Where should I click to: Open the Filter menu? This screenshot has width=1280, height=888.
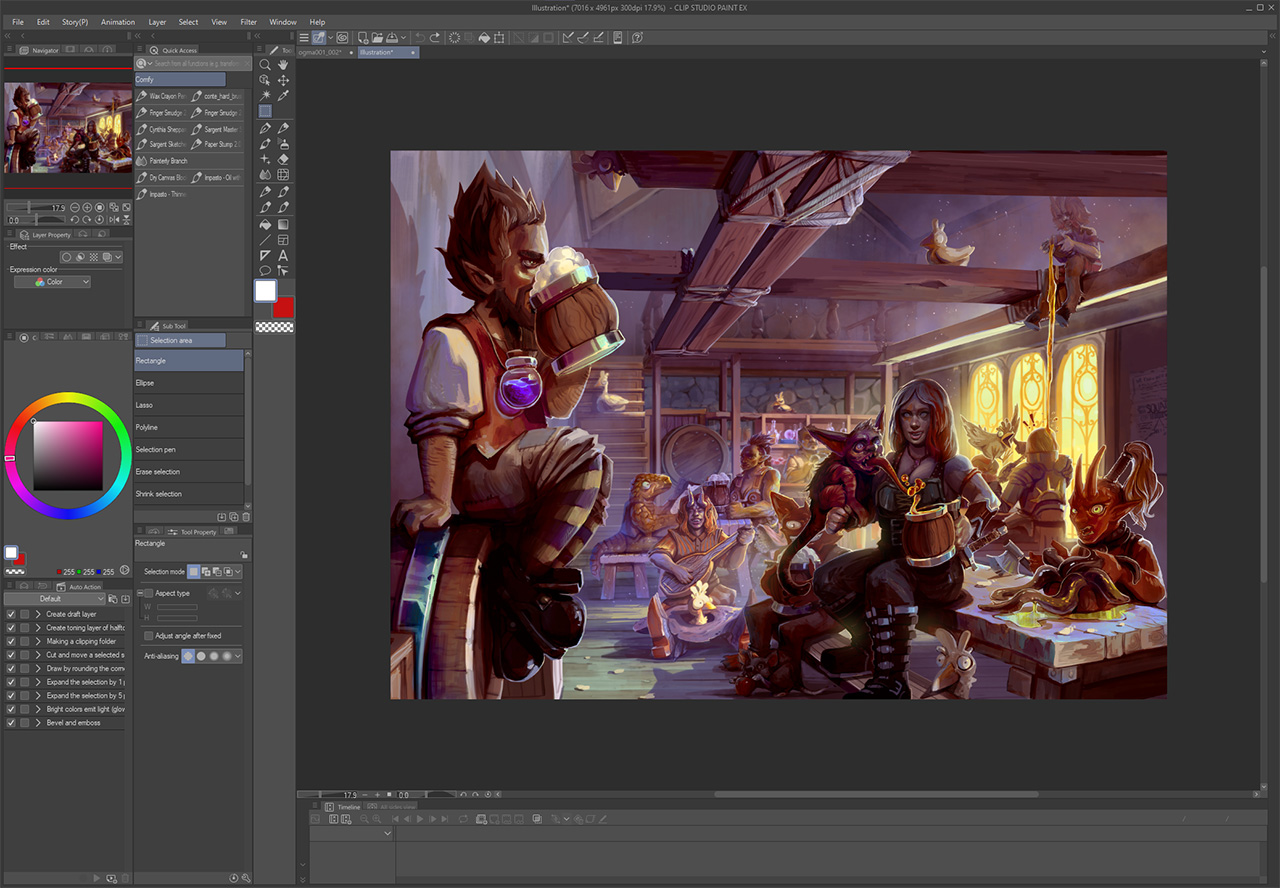click(249, 21)
